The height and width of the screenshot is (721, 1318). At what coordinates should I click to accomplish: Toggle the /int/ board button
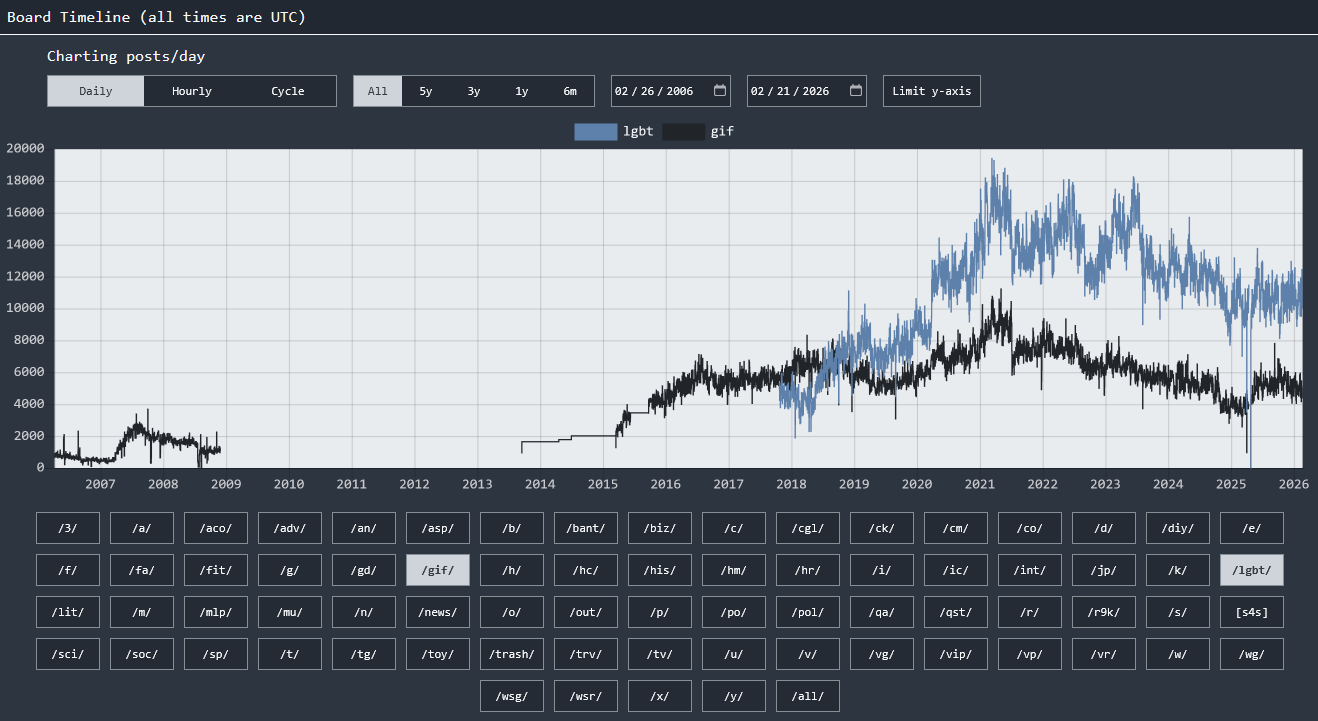[x=1030, y=570]
